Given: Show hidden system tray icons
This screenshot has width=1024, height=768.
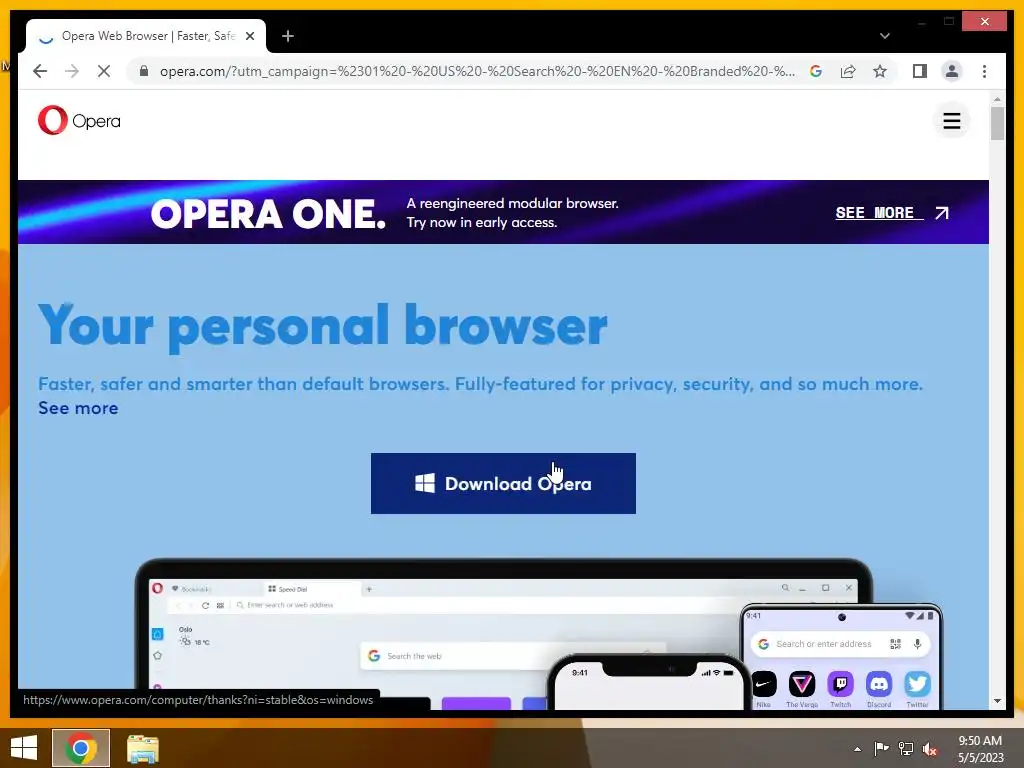Looking at the screenshot, I should [x=857, y=749].
